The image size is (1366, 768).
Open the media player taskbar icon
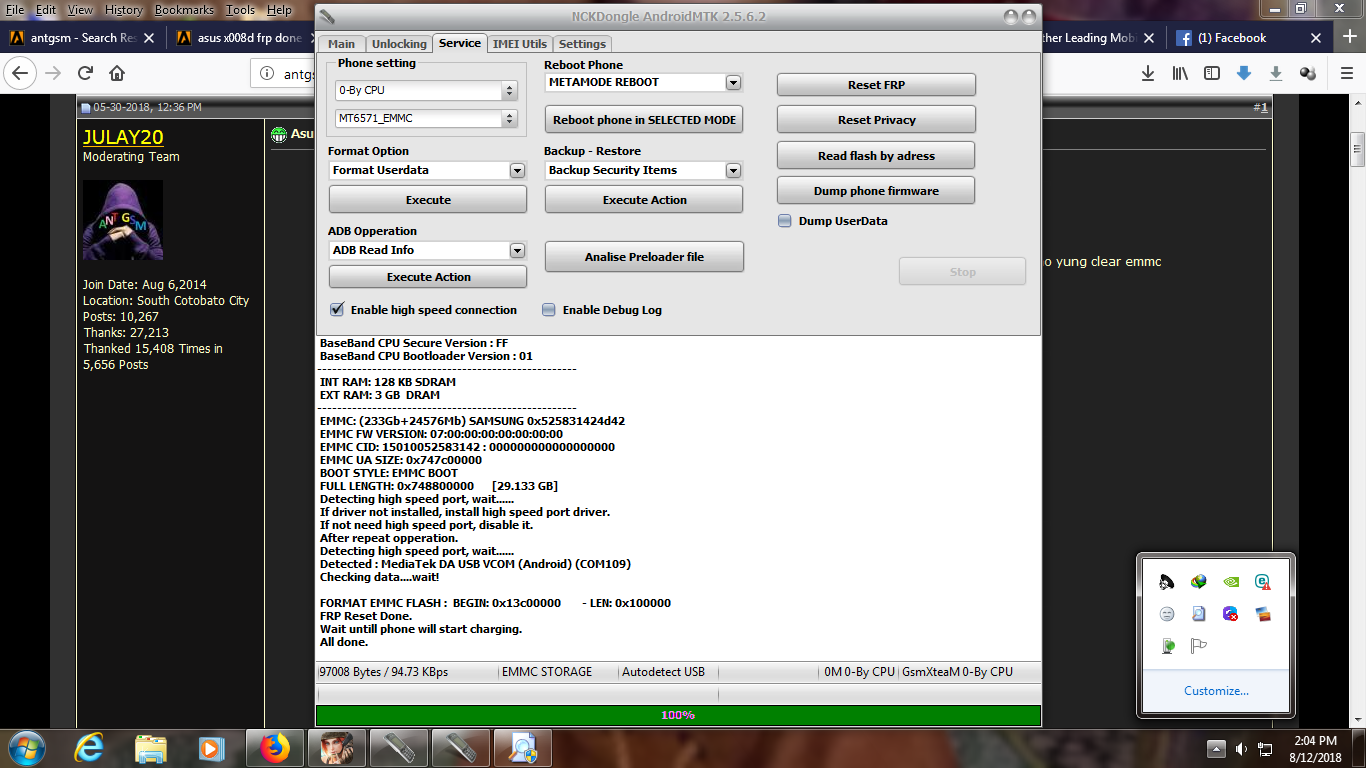coord(211,747)
